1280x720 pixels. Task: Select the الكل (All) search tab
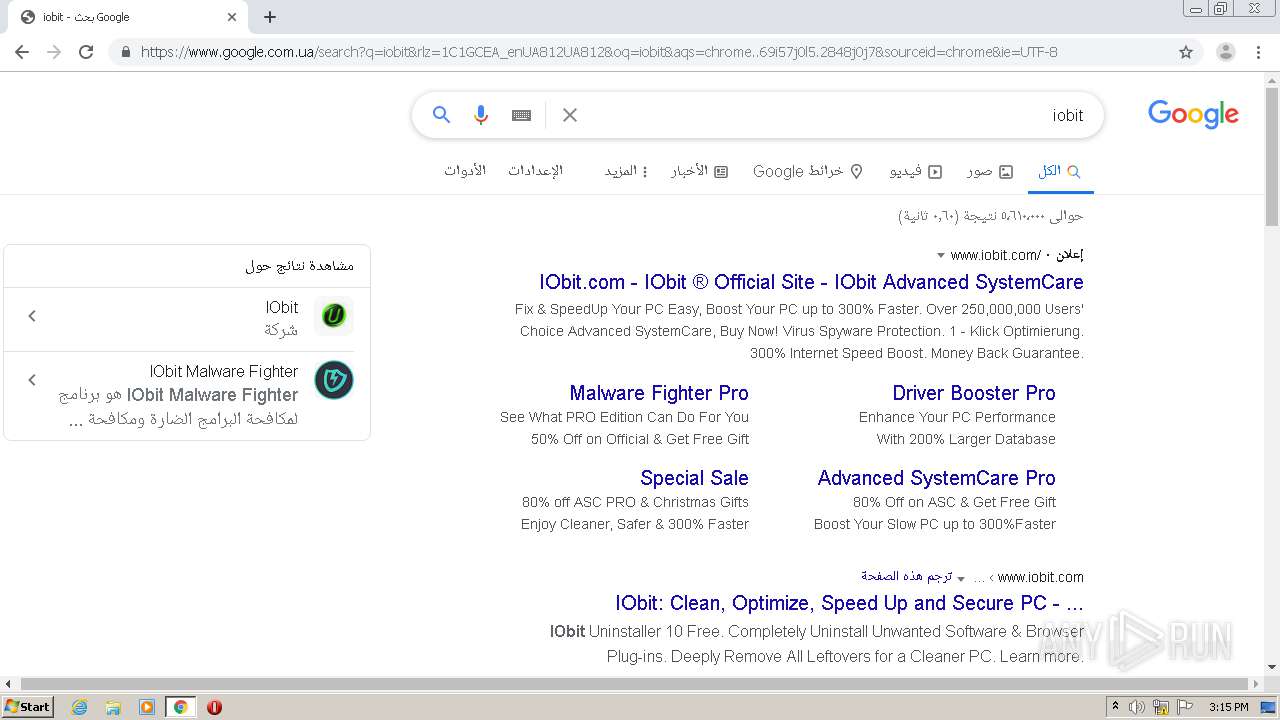1059,171
